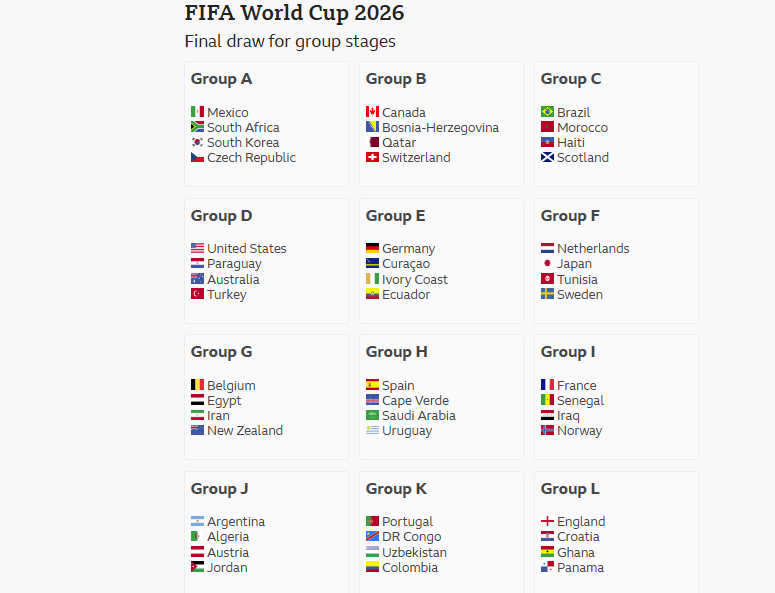
Task: Click the United States flag icon
Action: click(x=197, y=249)
